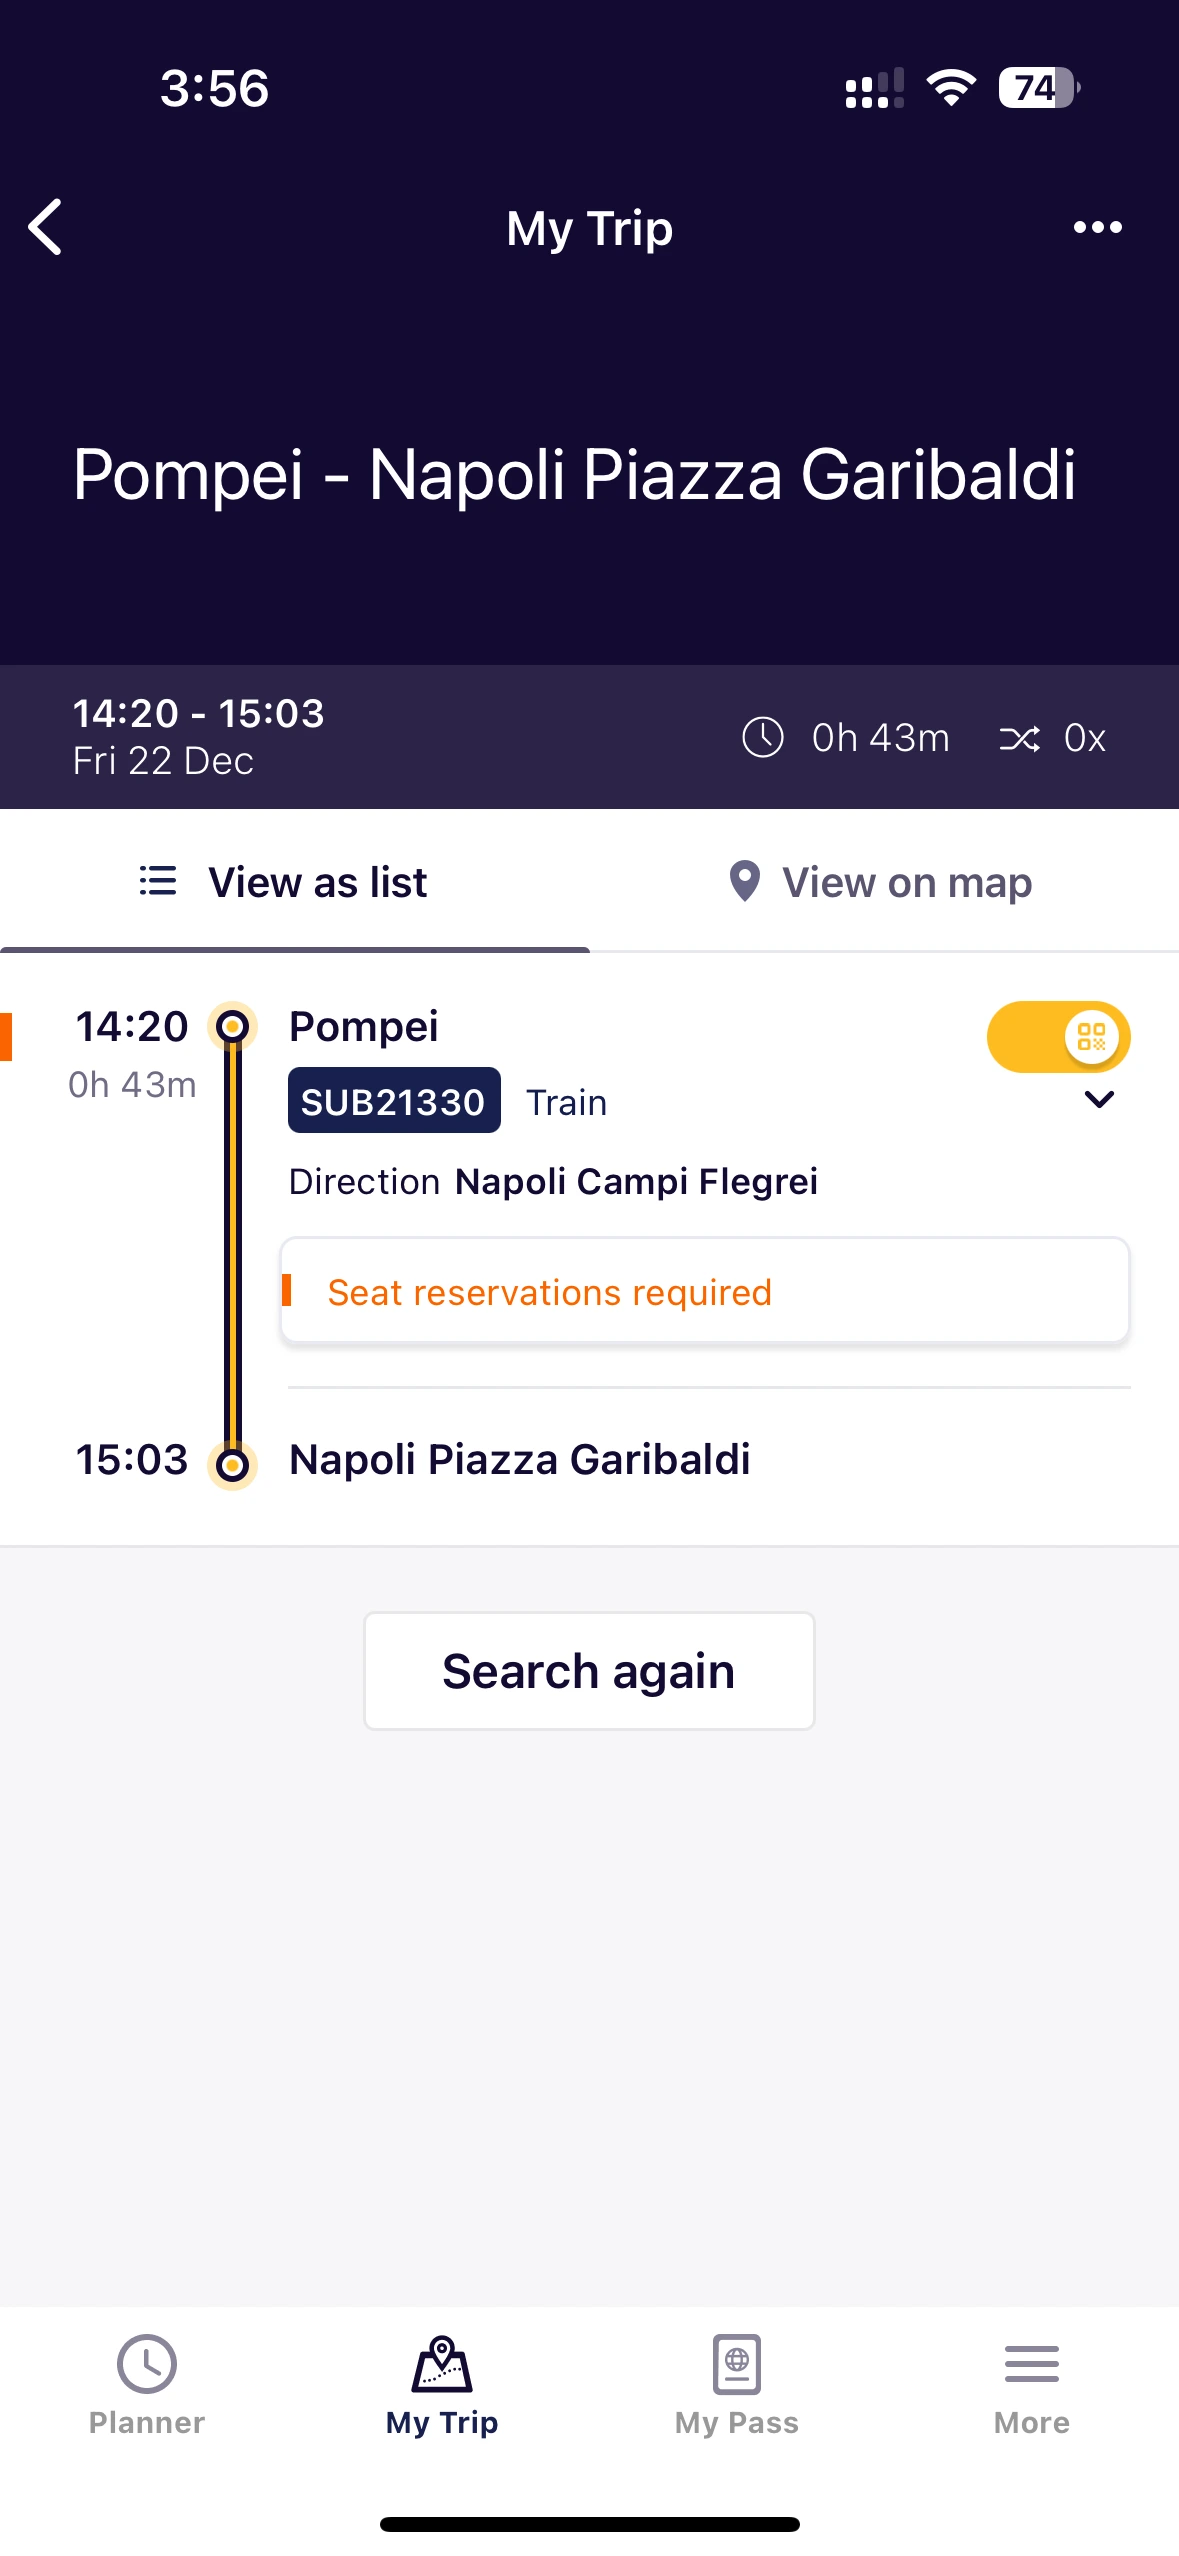Viewport: 1179px width, 2556px height.
Task: Open the three-dot options menu
Action: click(x=1097, y=227)
